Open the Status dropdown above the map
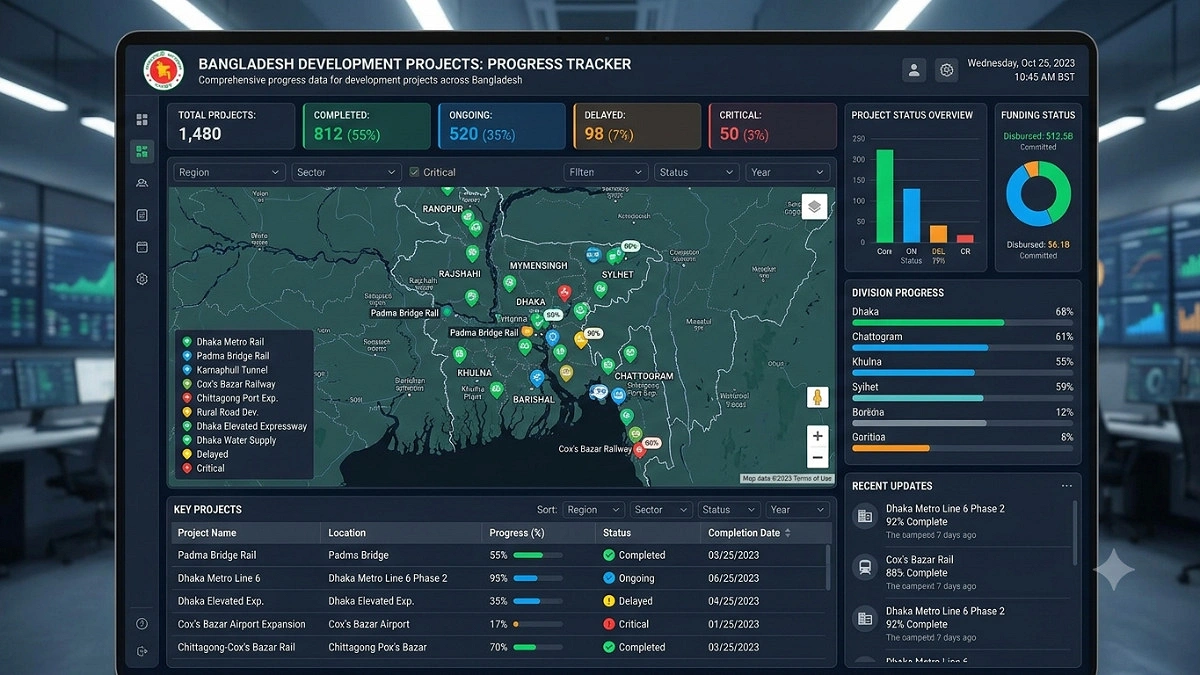Image resolution: width=1200 pixels, height=675 pixels. (x=697, y=172)
